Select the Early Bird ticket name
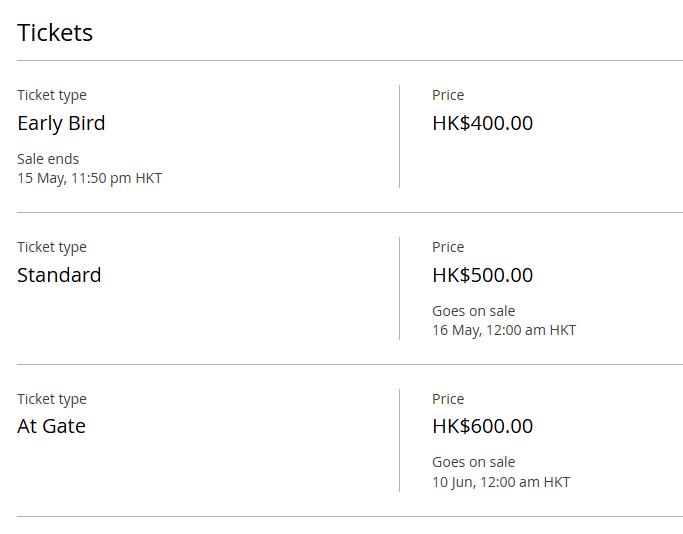 pyautogui.click(x=61, y=123)
